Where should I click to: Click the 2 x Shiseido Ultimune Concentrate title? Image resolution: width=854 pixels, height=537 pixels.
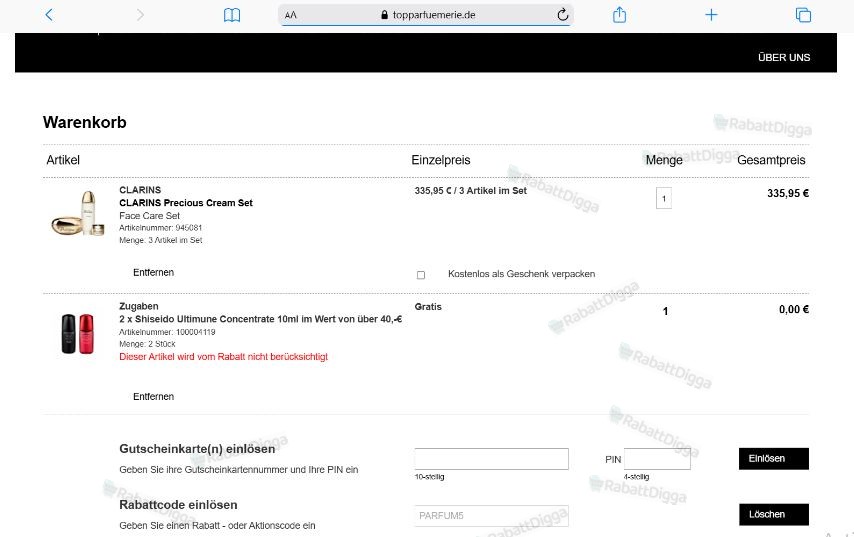pyautogui.click(x=260, y=319)
